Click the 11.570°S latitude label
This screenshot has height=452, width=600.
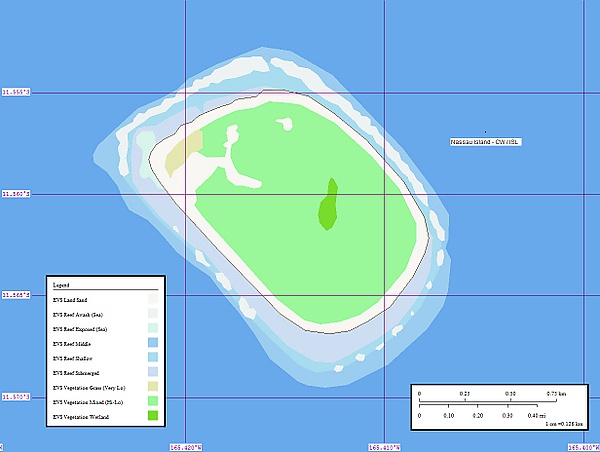coord(16,398)
